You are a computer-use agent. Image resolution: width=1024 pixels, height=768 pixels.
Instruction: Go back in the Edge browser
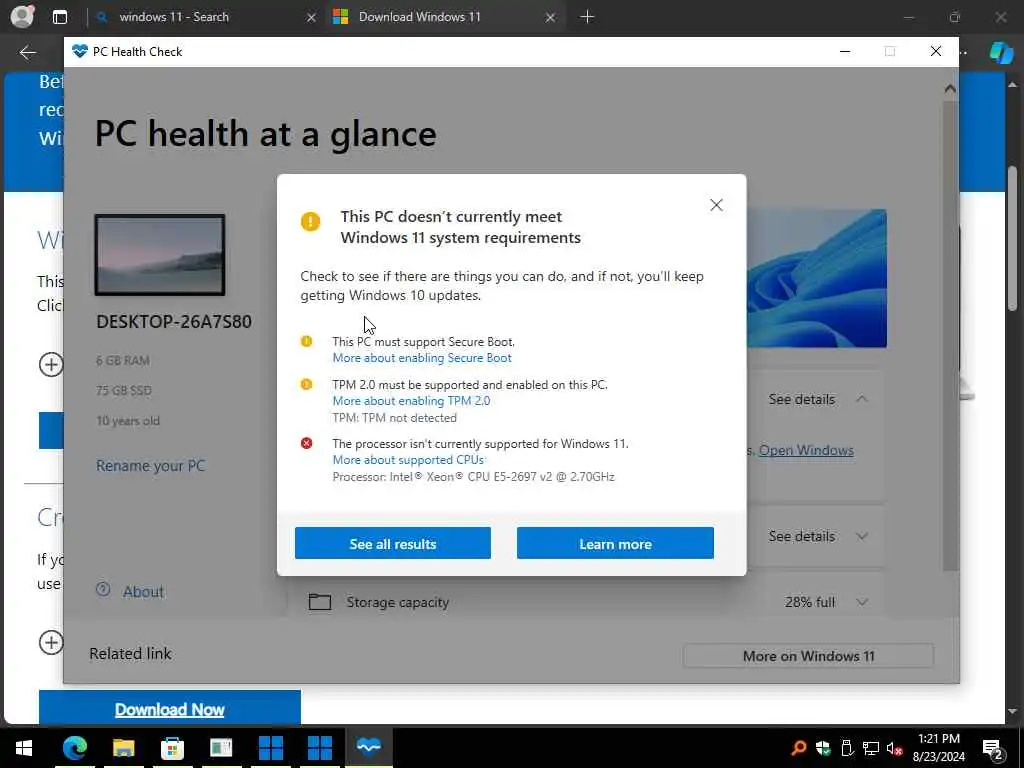[x=27, y=52]
